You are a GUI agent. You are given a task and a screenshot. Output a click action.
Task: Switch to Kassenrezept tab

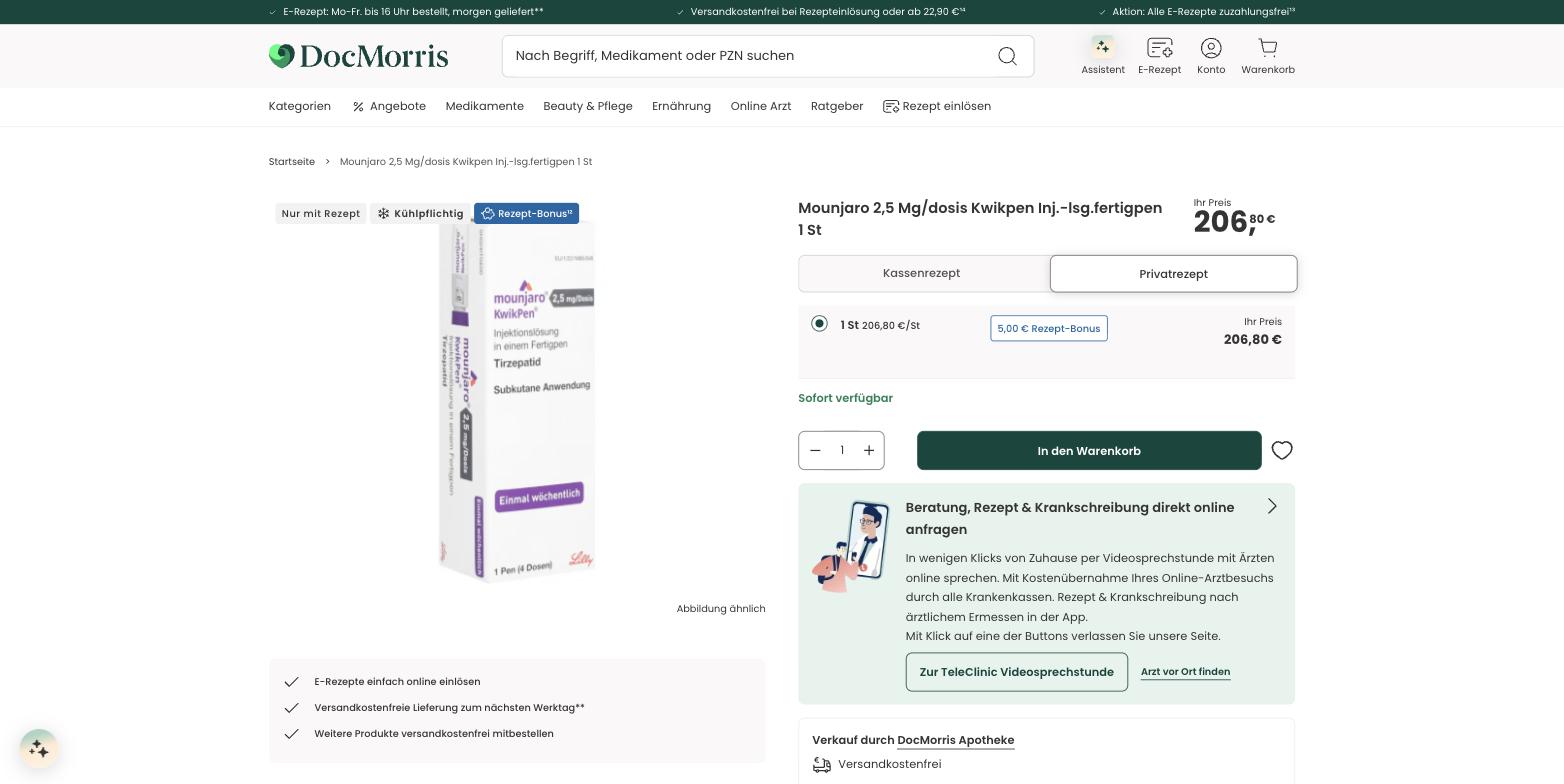[x=922, y=273]
